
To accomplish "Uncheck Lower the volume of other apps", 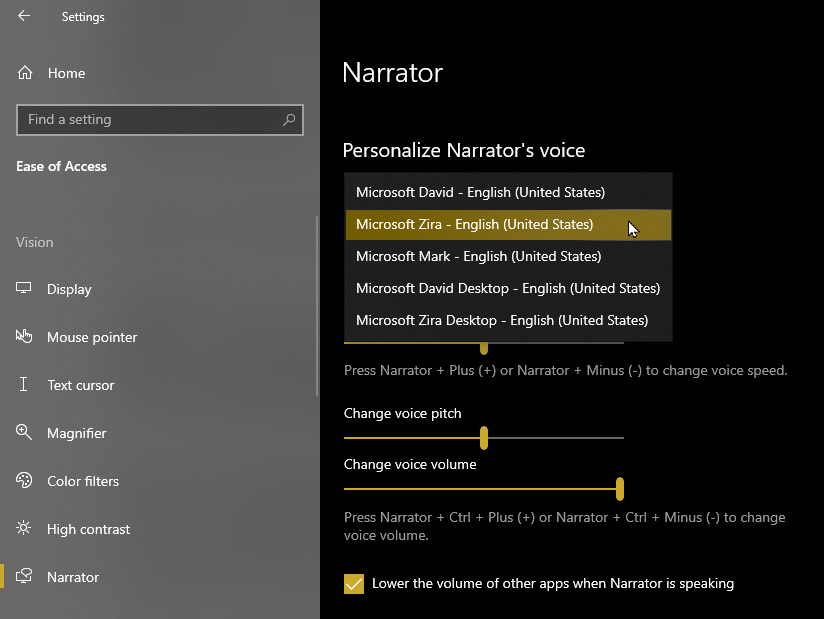I will (x=354, y=584).
